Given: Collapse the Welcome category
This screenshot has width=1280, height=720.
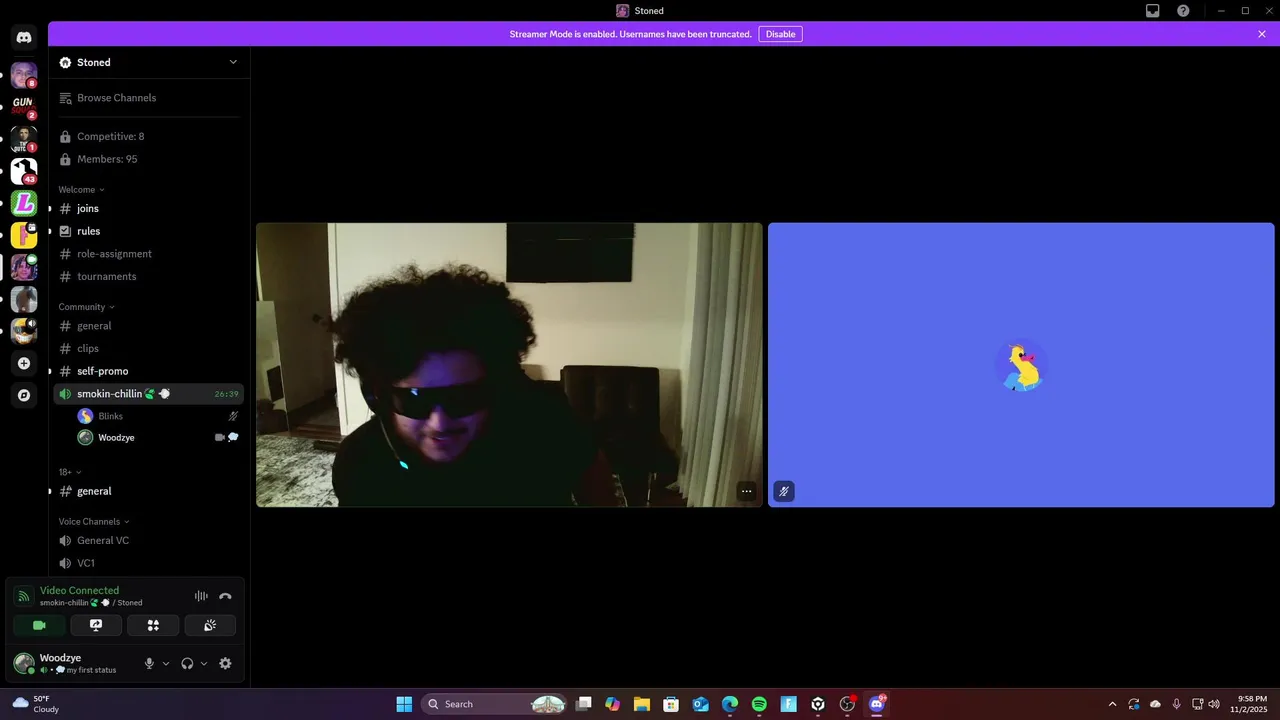Looking at the screenshot, I should pos(81,189).
